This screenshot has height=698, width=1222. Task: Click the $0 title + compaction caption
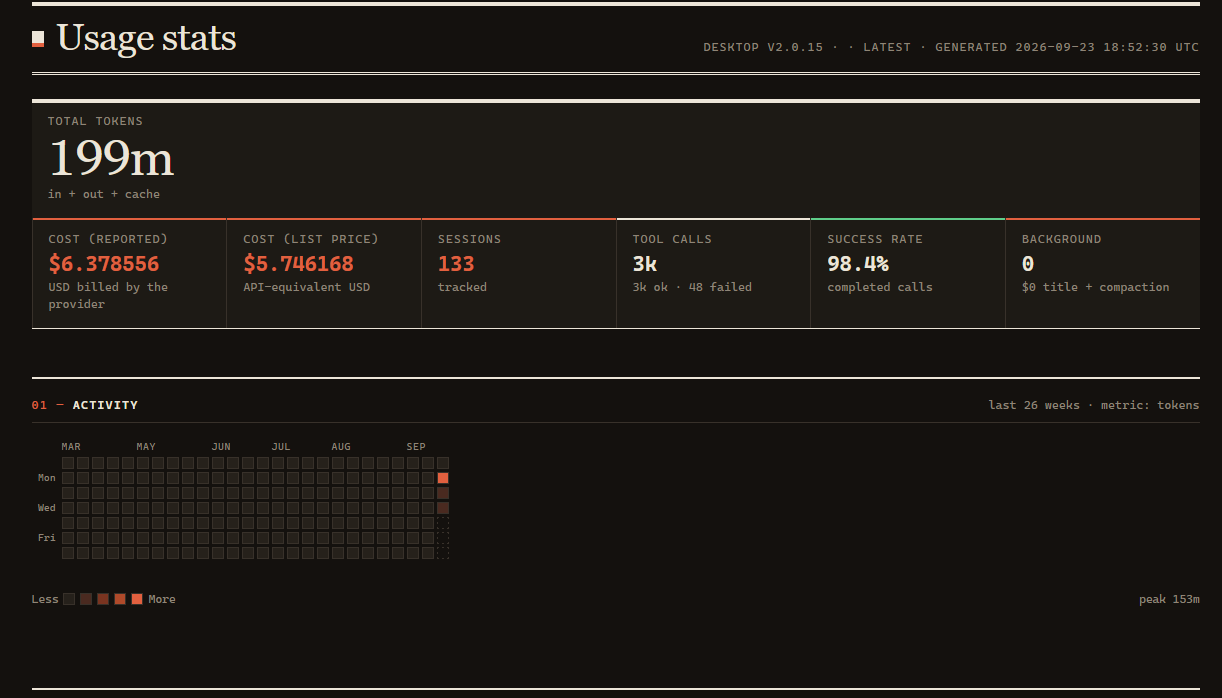1096,287
